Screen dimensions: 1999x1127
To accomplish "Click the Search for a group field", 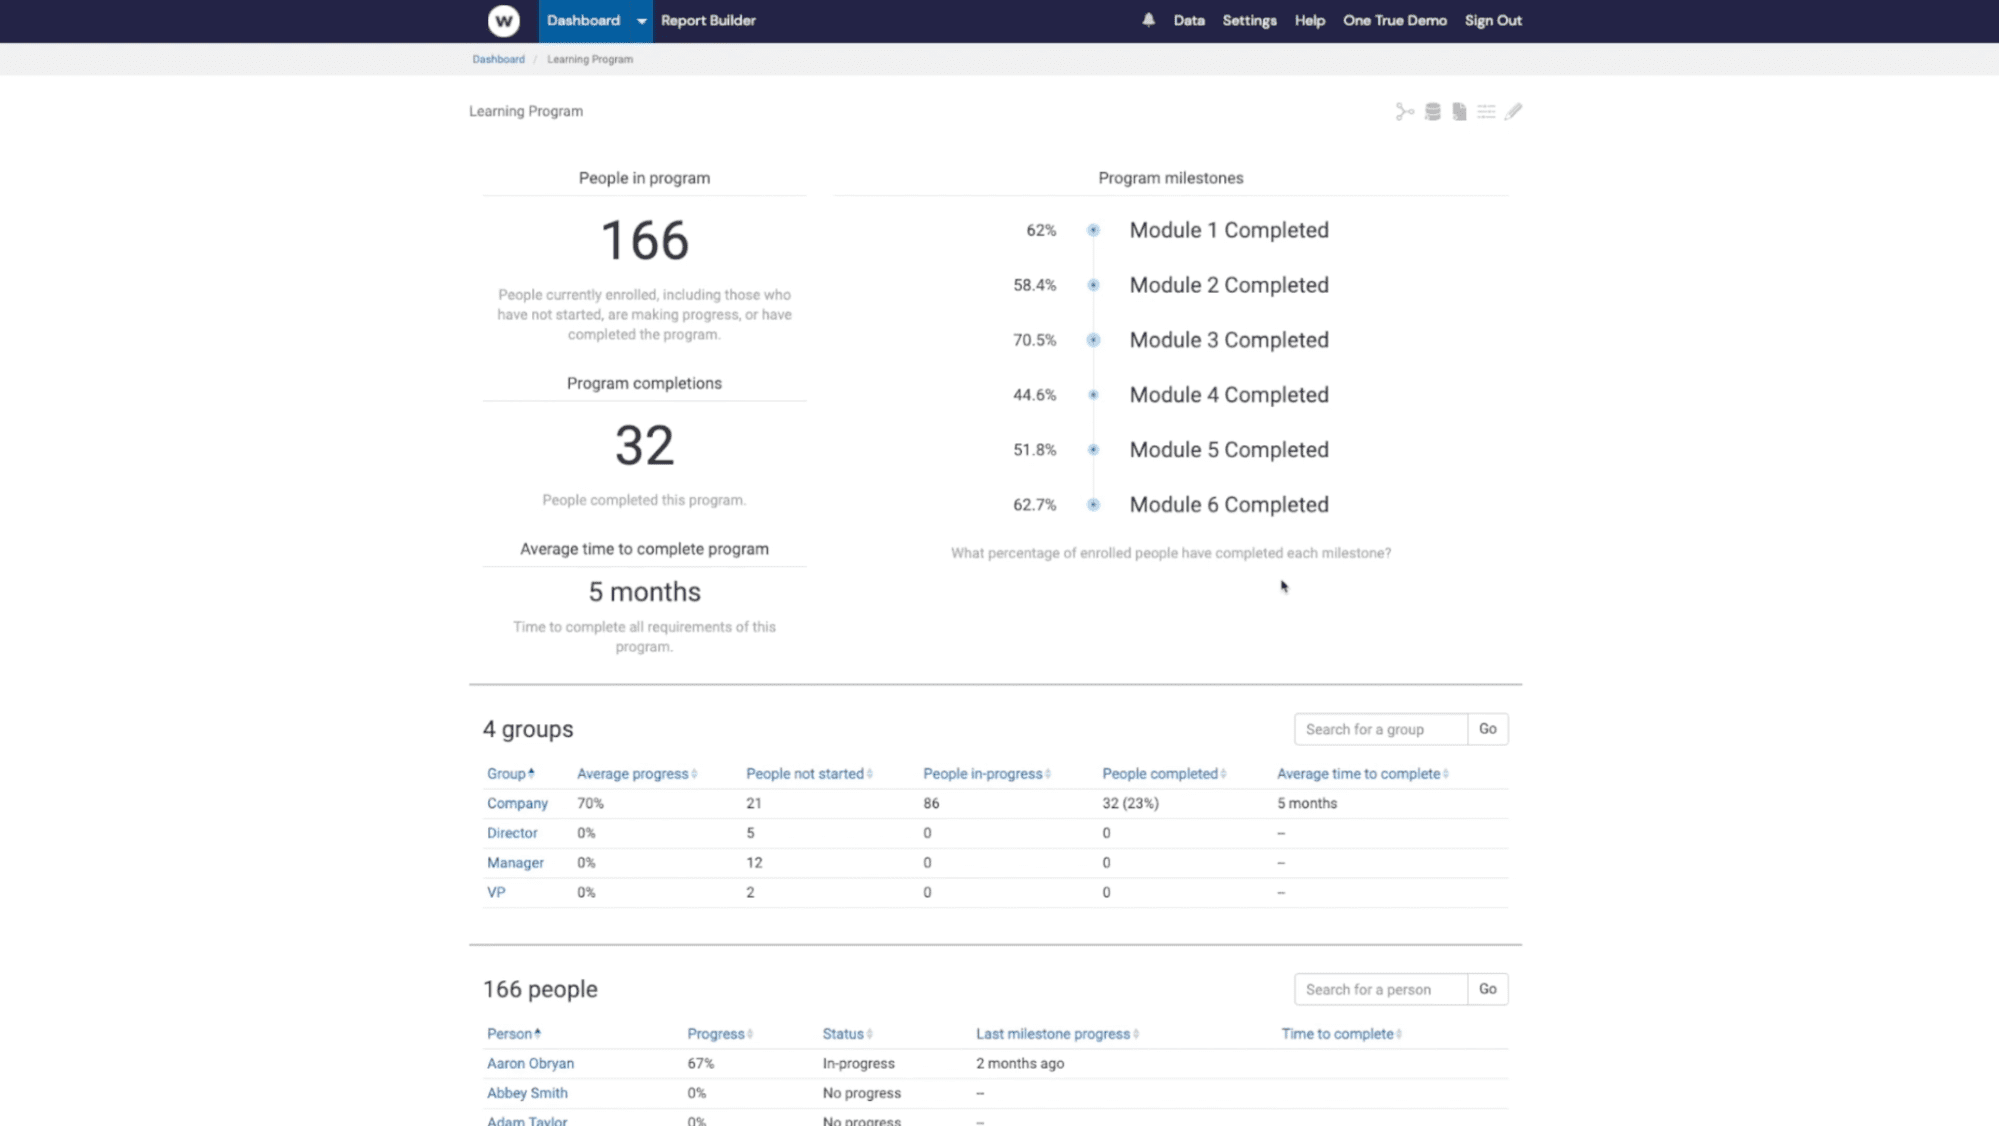I will 1380,729.
